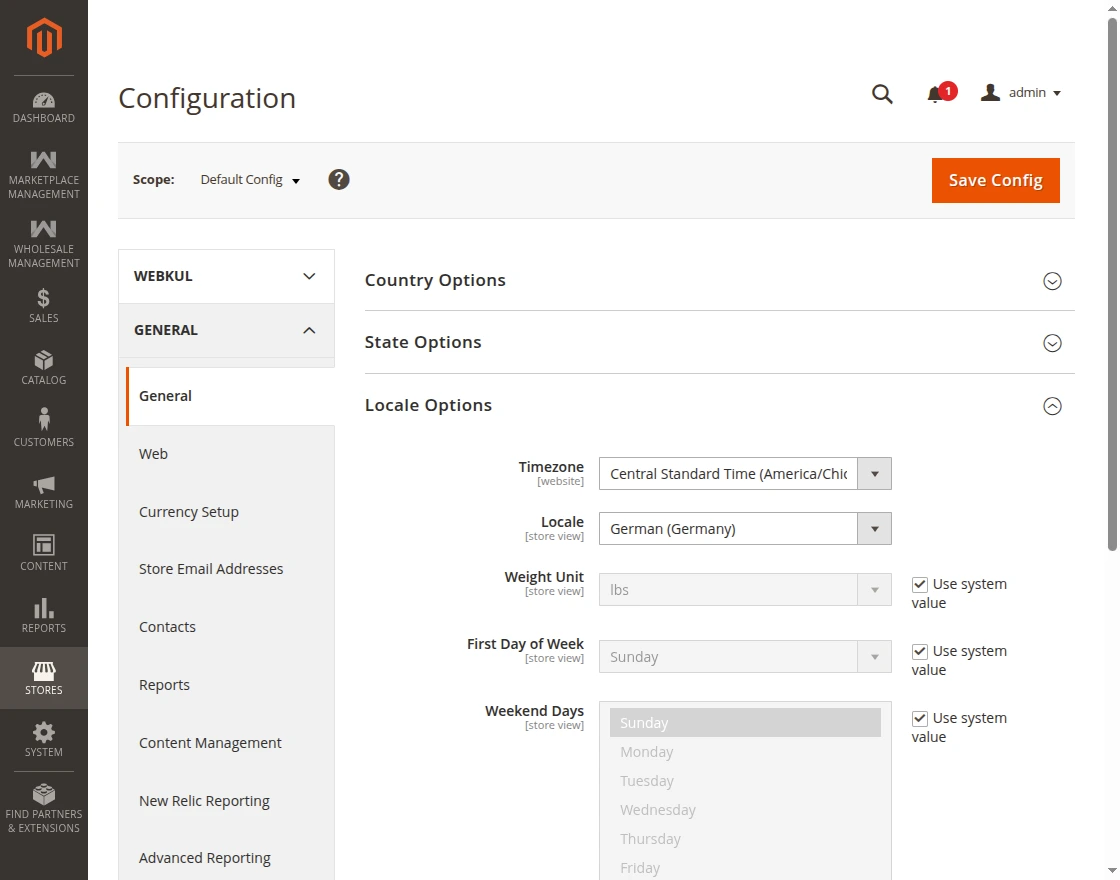Click the notifications bell icon
The image size is (1120, 880).
[x=935, y=94]
